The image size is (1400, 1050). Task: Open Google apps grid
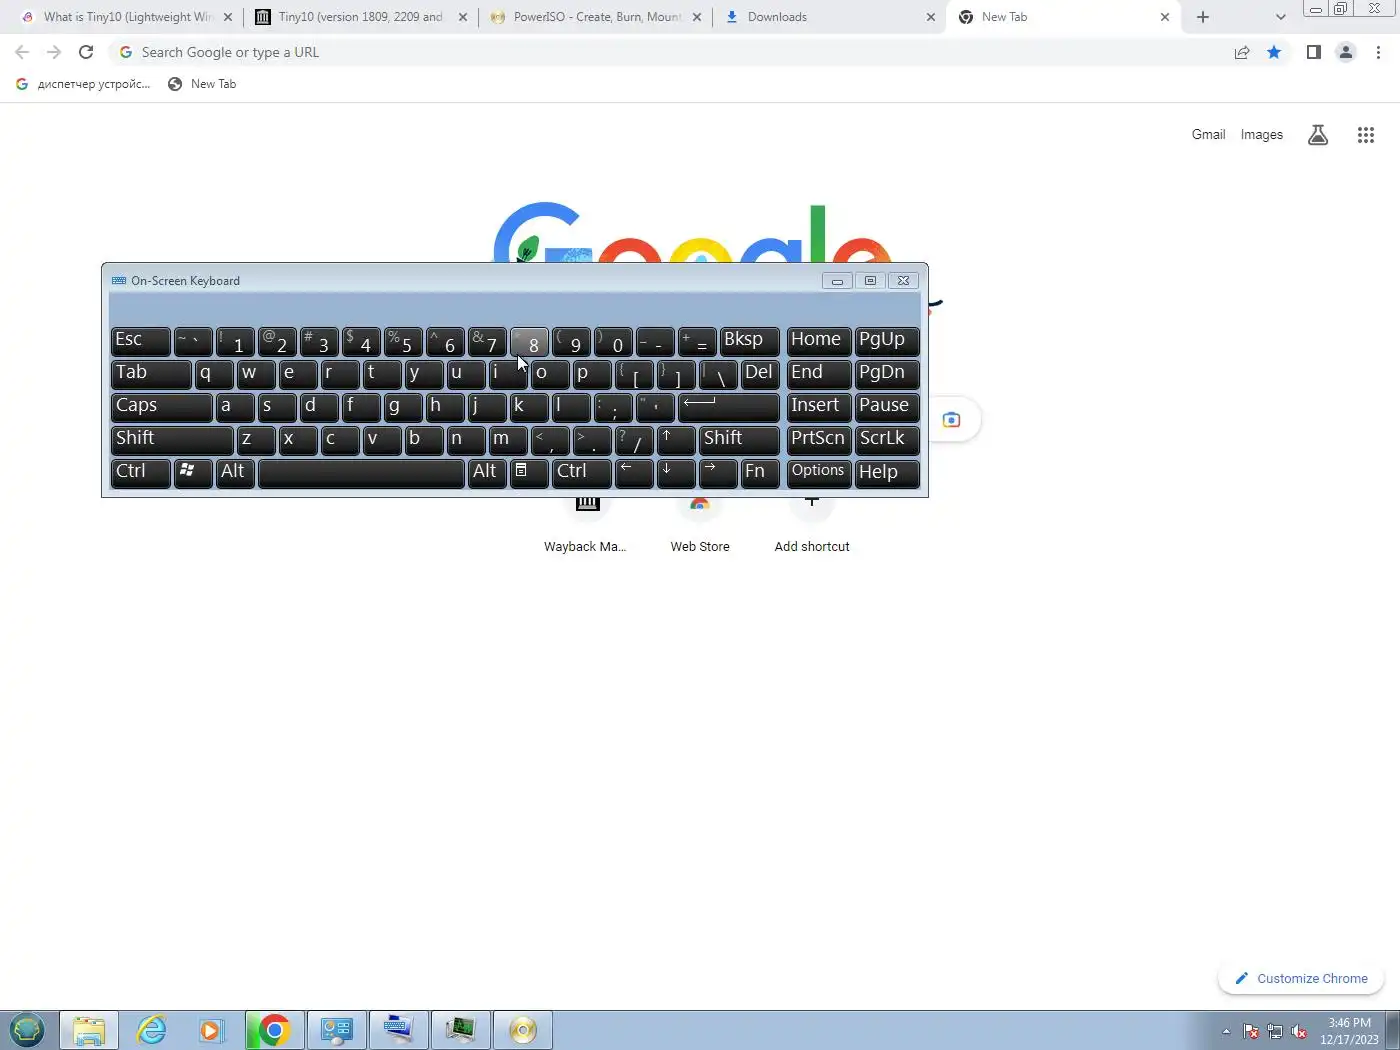coord(1366,135)
